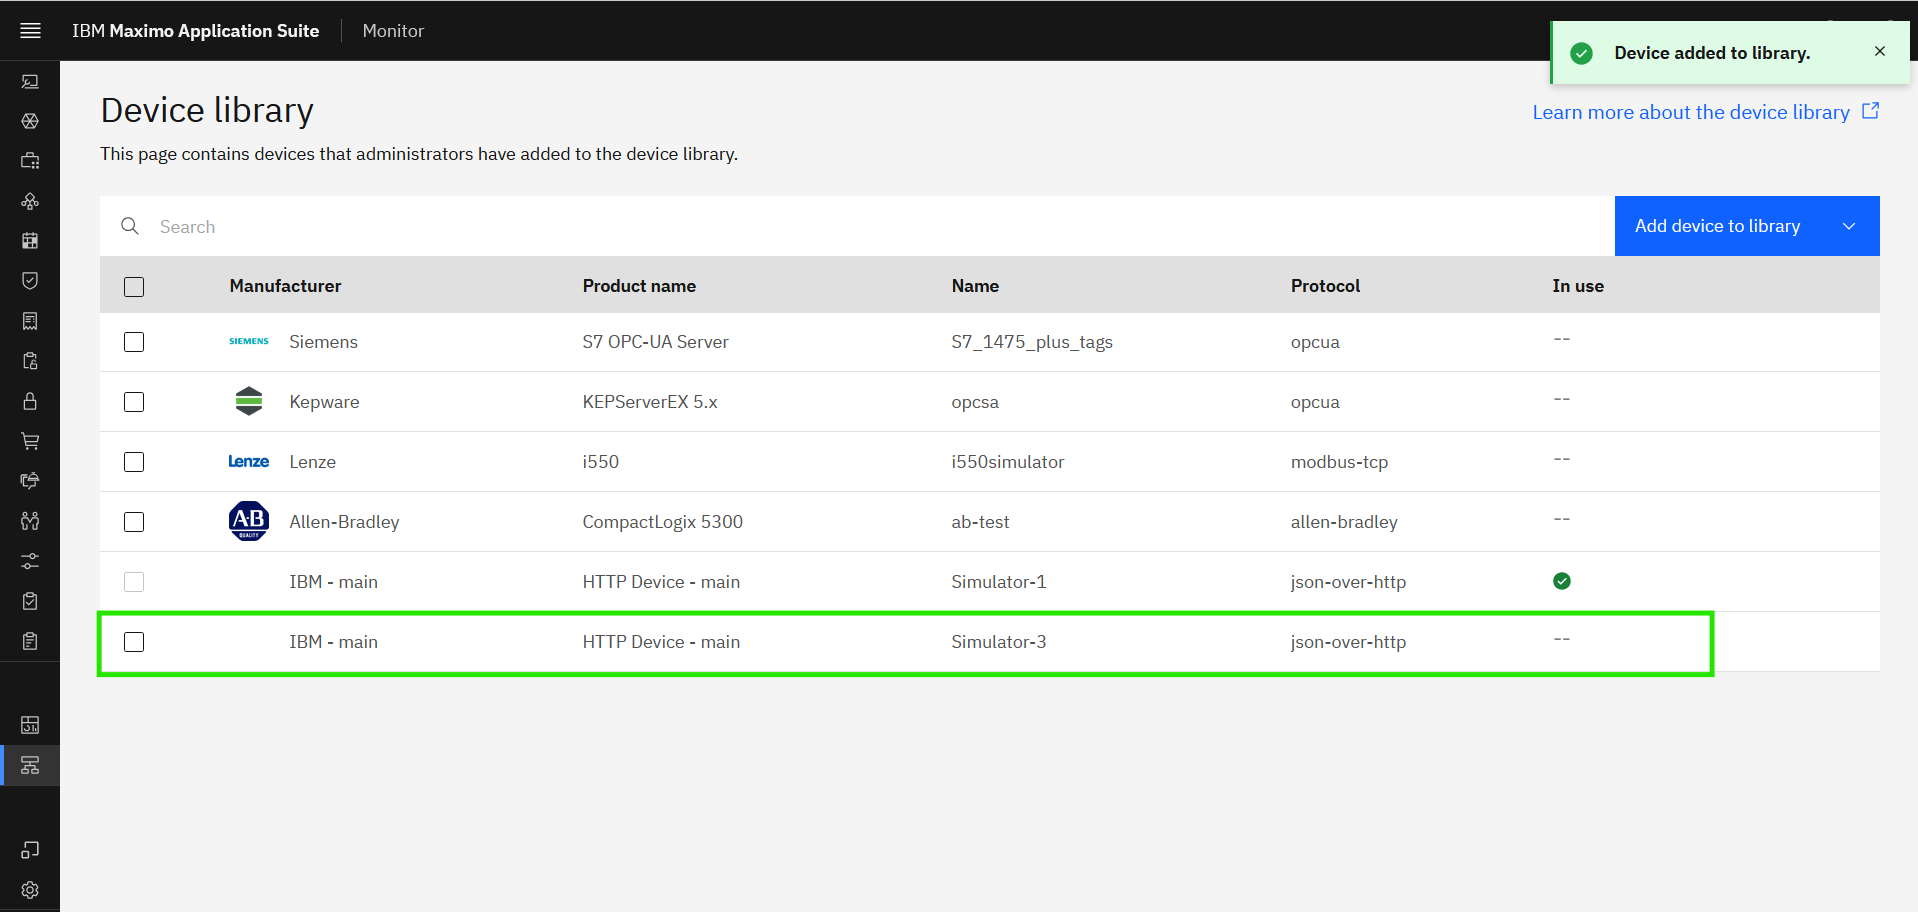This screenshot has height=912, width=1918.
Task: Click the S7 OPC-UA Server product cell
Action: click(x=656, y=342)
